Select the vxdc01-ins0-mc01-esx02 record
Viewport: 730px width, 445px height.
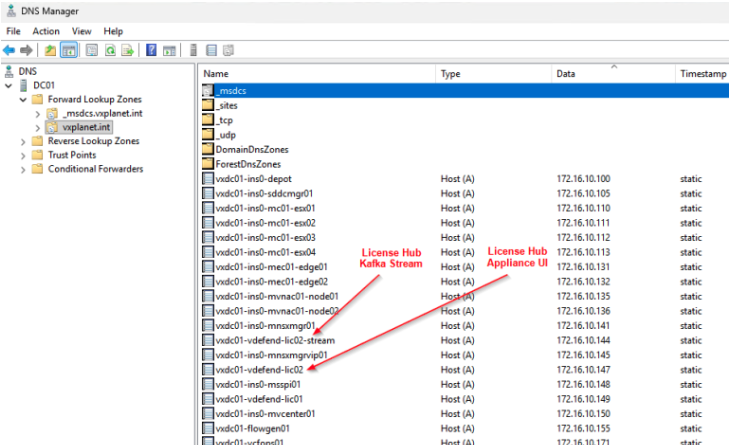click(265, 223)
